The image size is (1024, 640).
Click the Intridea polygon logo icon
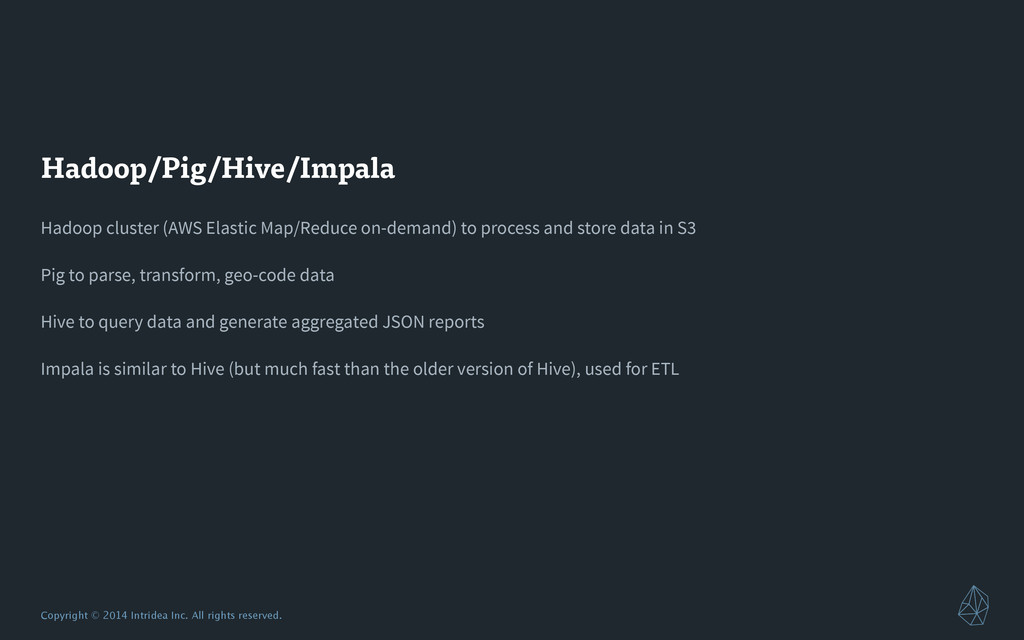point(973,605)
